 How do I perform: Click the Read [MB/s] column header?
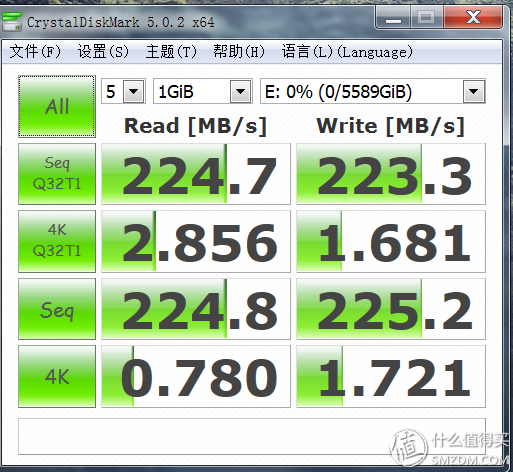[195, 126]
